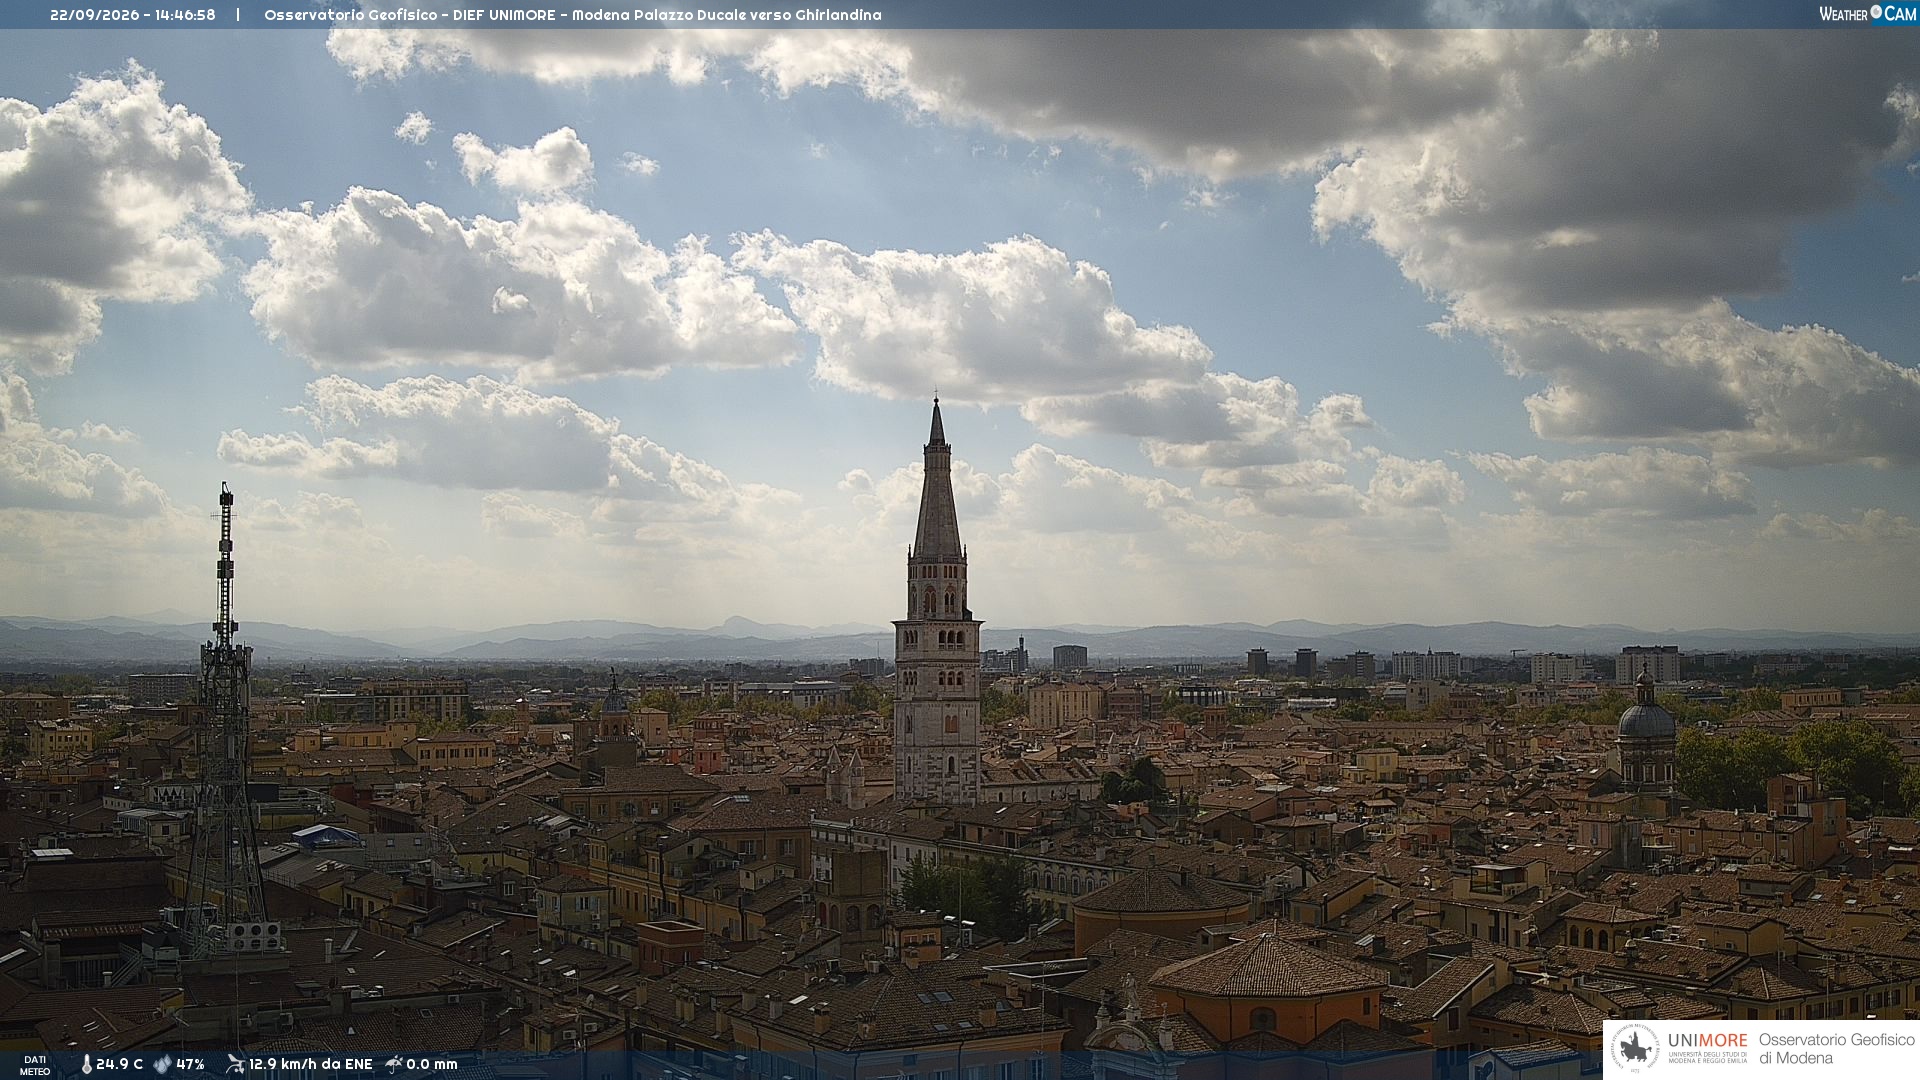Image resolution: width=1920 pixels, height=1080 pixels.
Task: Click the 47% humidity value
Action: pyautogui.click(x=190, y=1064)
